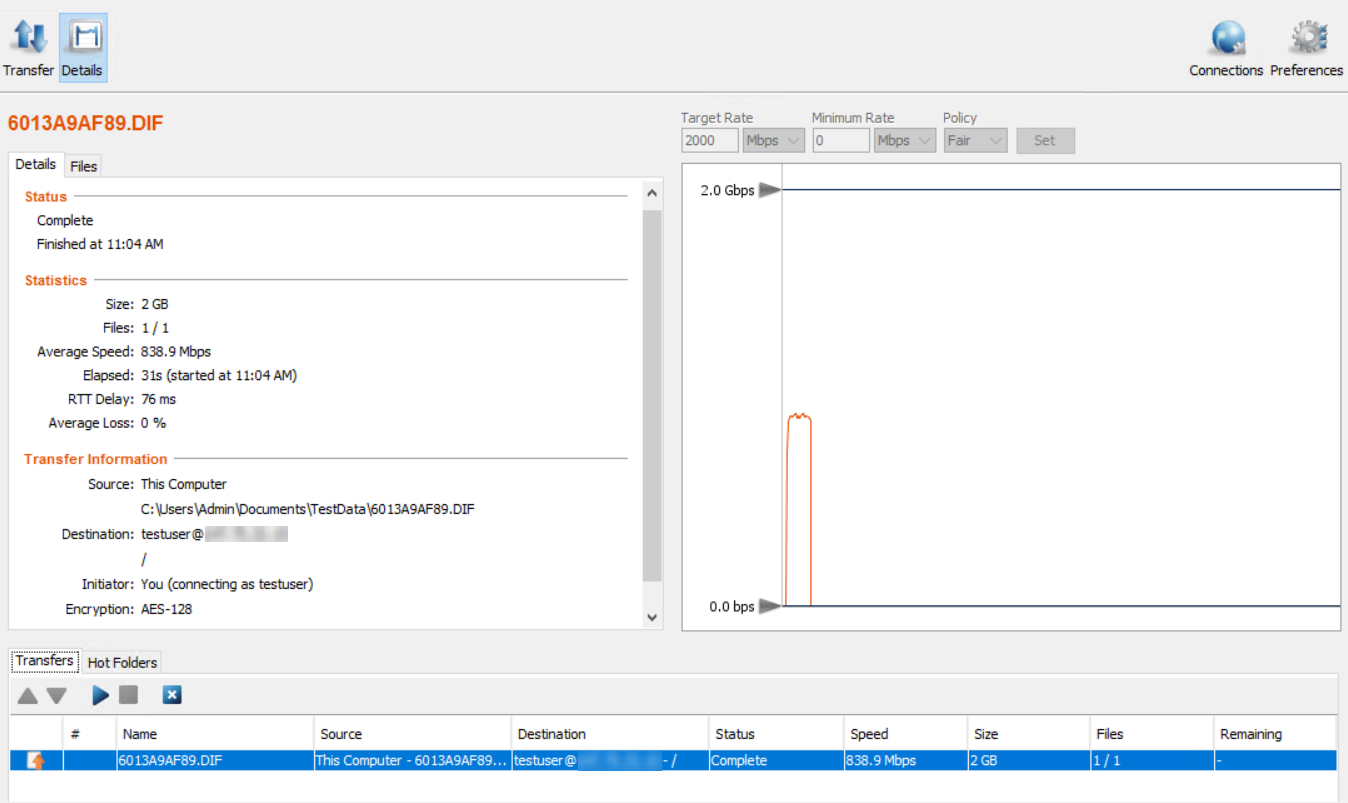Open the Transfer view icon
This screenshot has width=1348, height=803.
29,47
